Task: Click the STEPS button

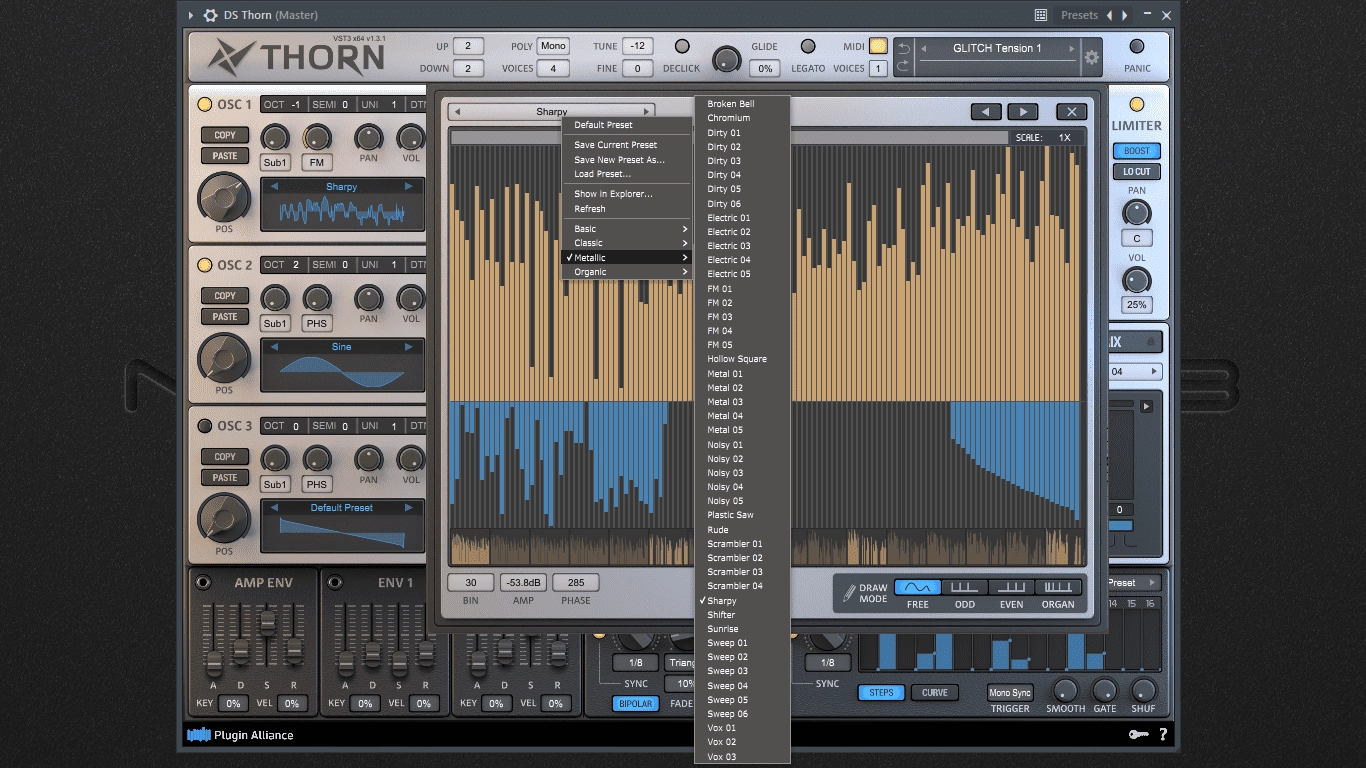Action: coord(881,692)
